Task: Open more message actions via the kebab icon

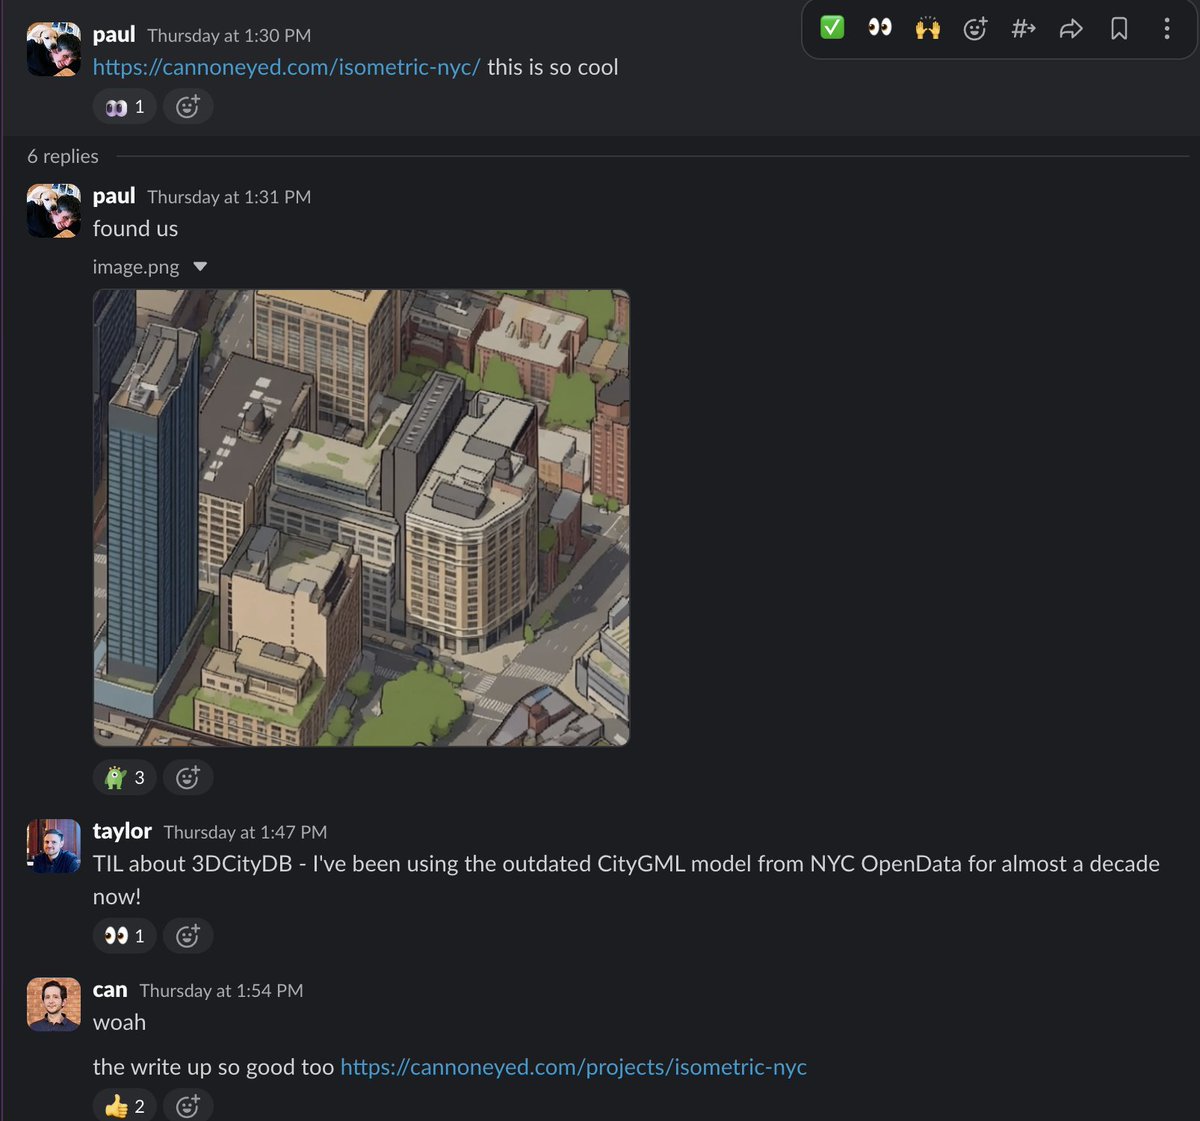Action: pyautogui.click(x=1166, y=28)
